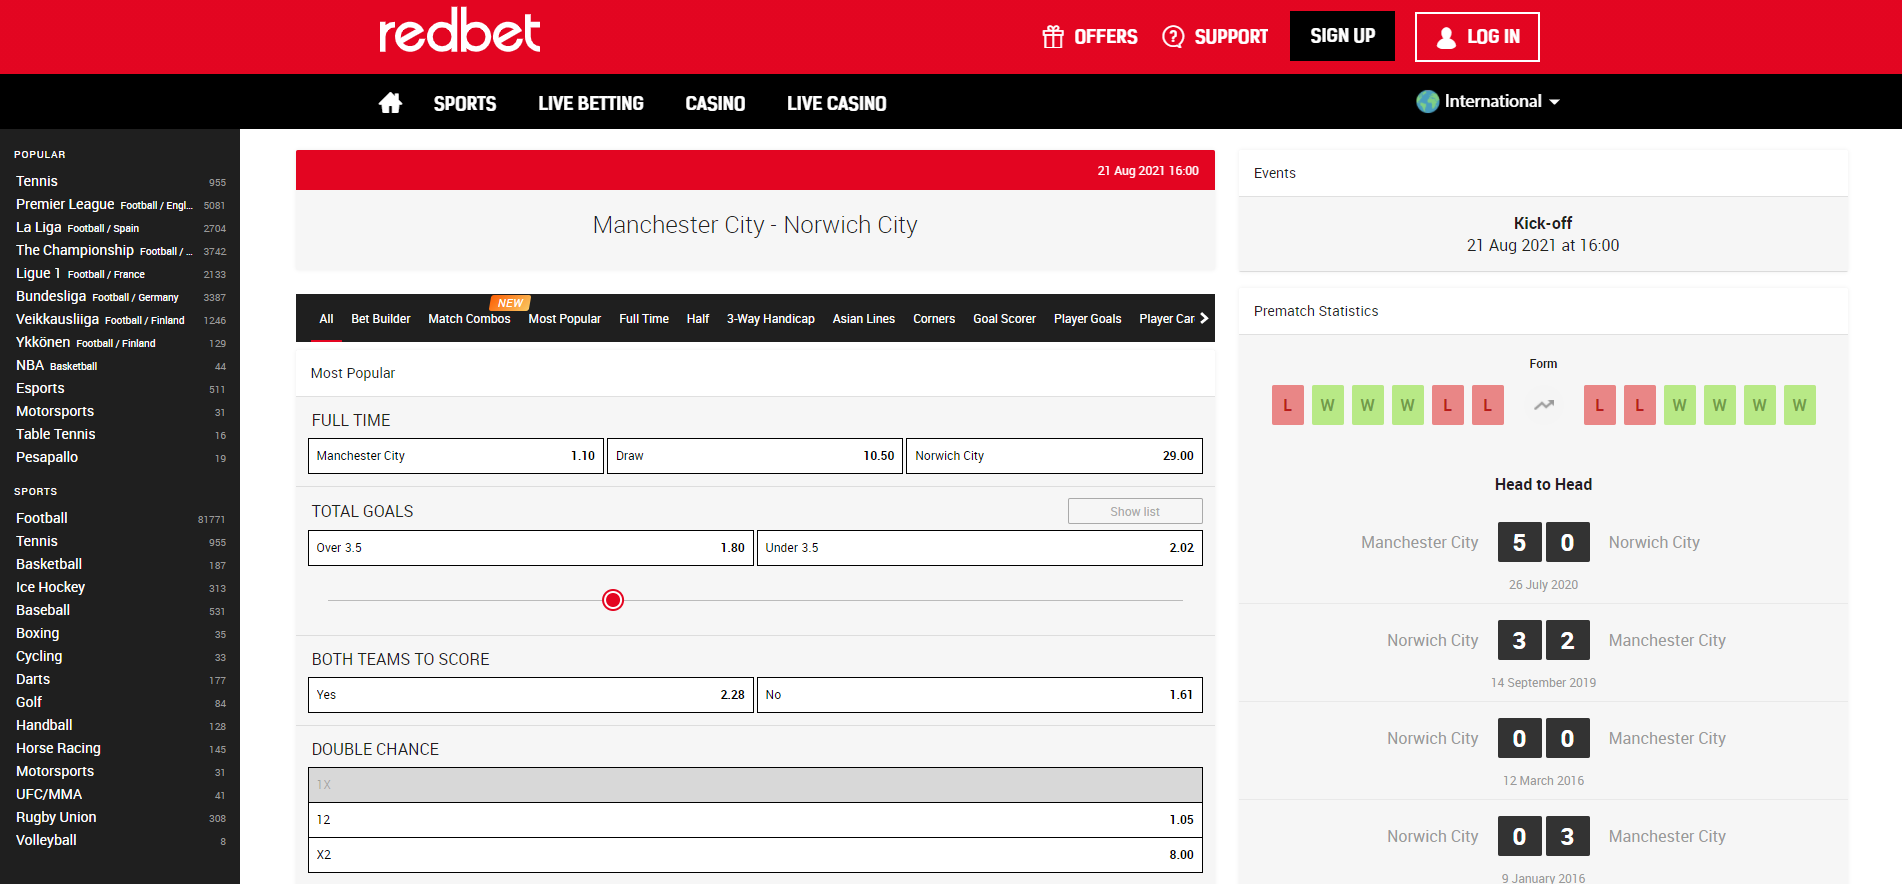Open Darts in sidebar
The height and width of the screenshot is (884, 1902).
tap(120, 679)
